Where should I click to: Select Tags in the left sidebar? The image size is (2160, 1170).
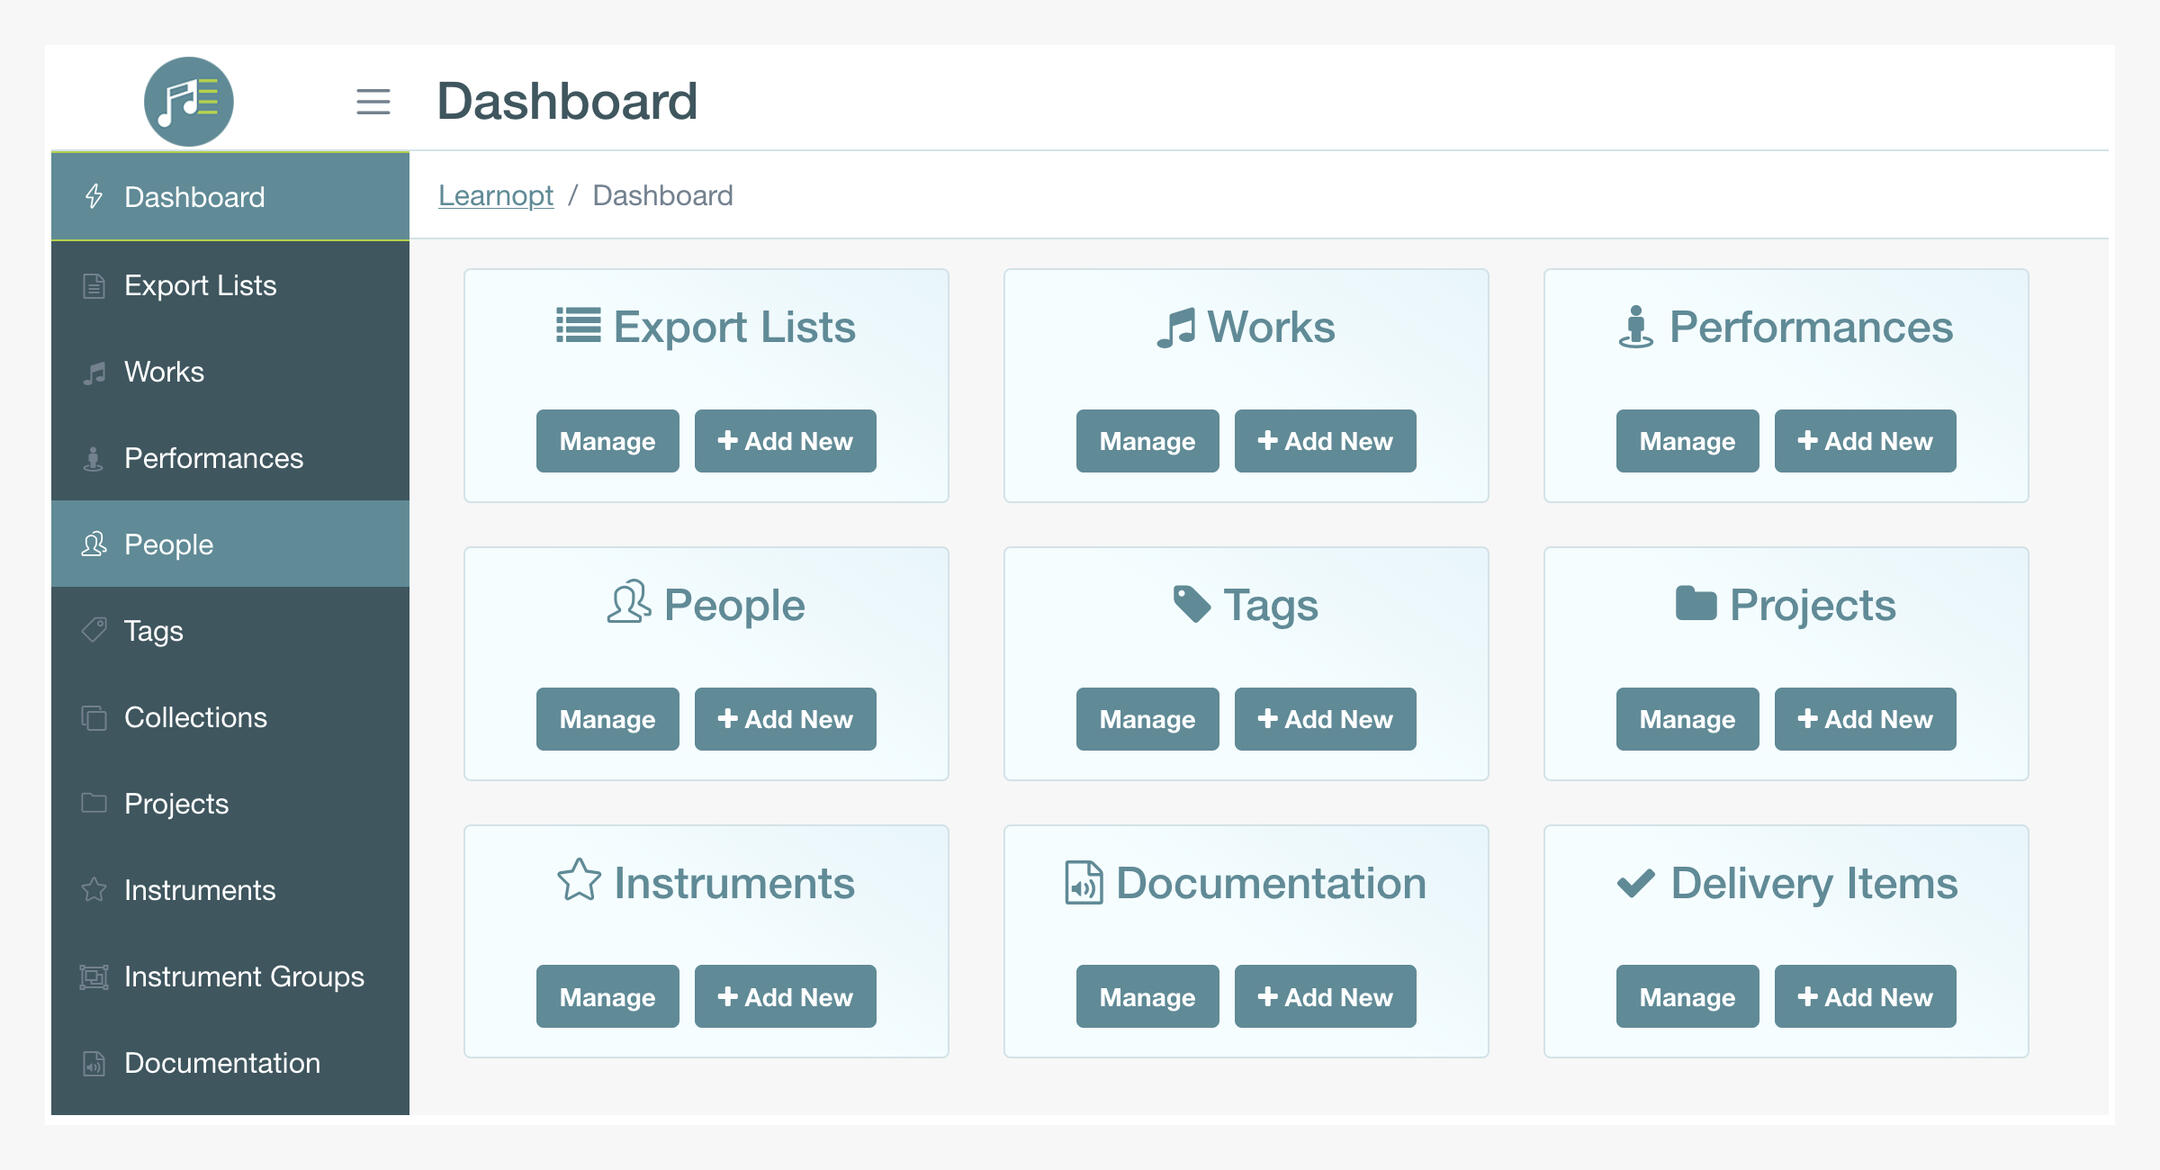click(x=152, y=630)
